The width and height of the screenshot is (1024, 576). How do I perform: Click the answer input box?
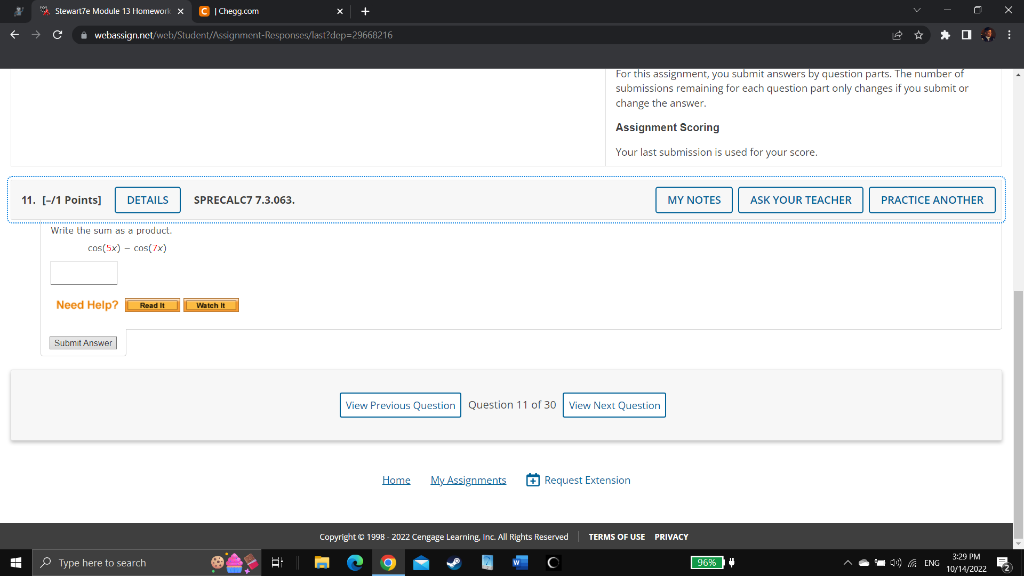84,273
